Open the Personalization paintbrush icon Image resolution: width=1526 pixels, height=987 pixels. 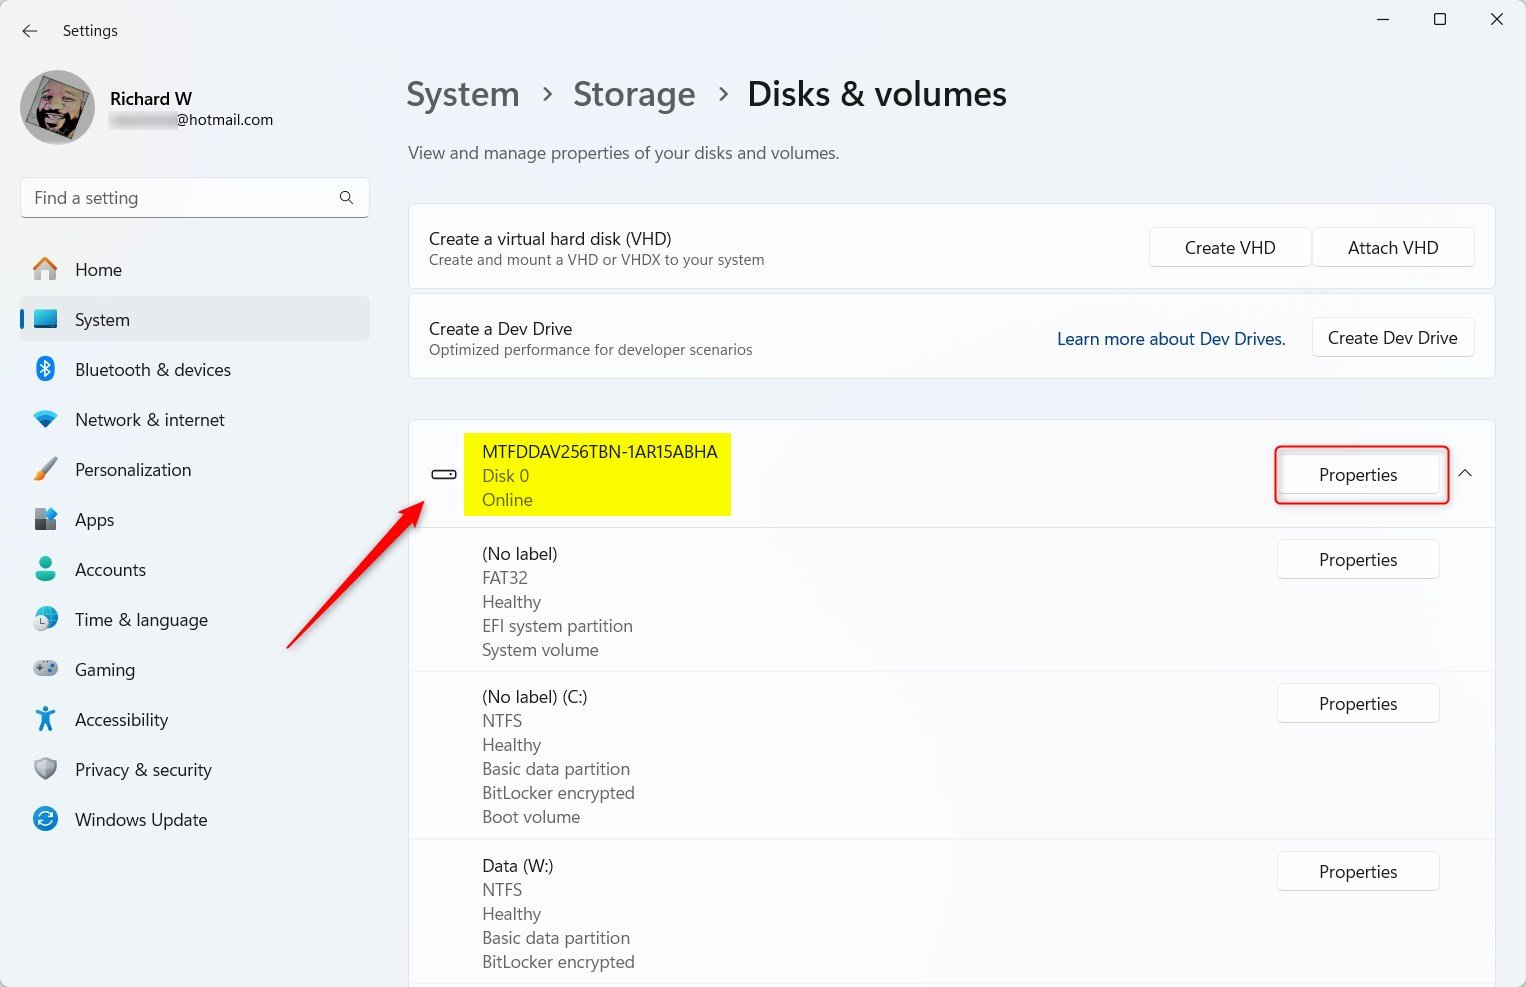click(x=46, y=469)
